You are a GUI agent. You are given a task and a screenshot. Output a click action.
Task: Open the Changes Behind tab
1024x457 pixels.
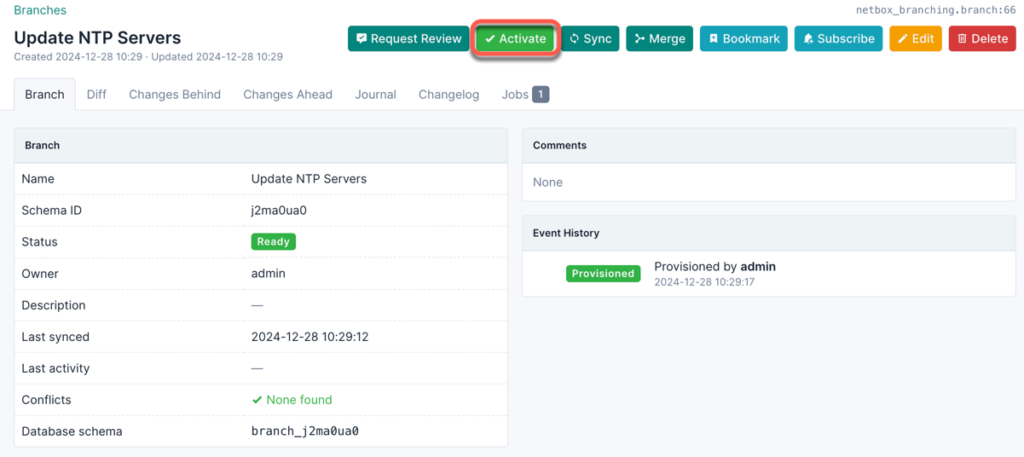point(174,95)
